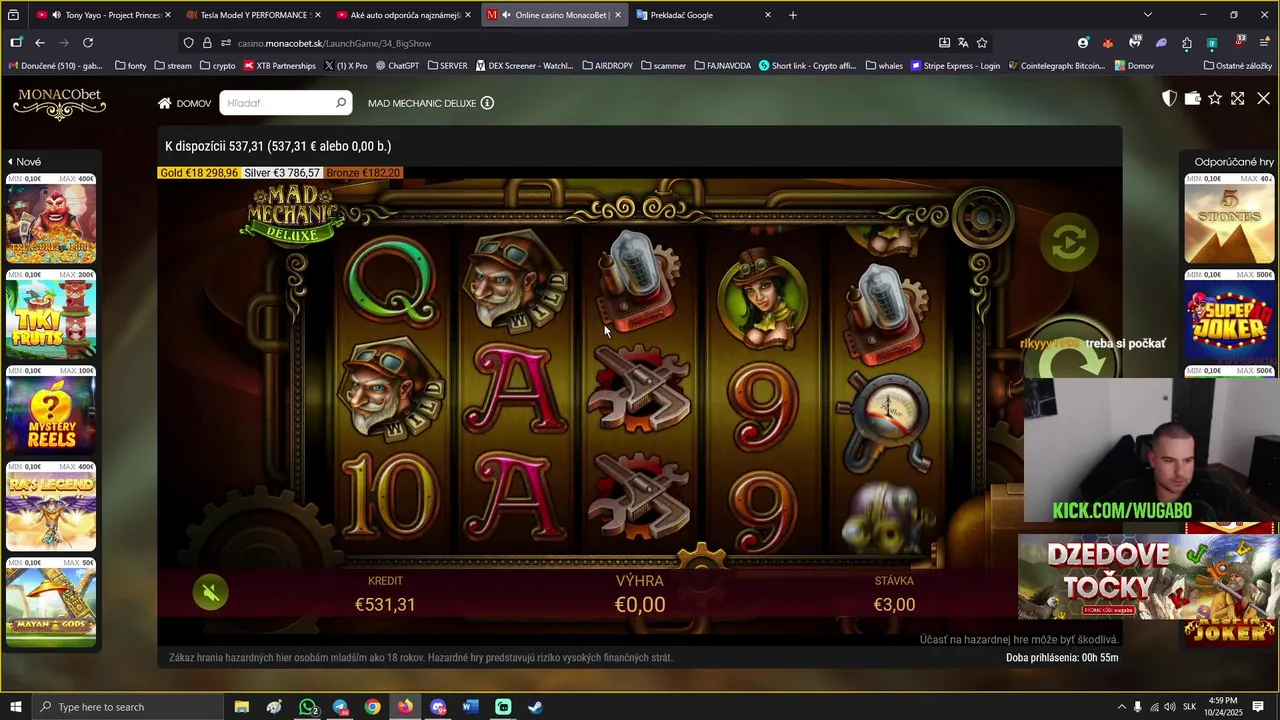Viewport: 1280px width, 720px height.
Task: Open the XTB Partnerships bookmark
Action: coord(279,66)
